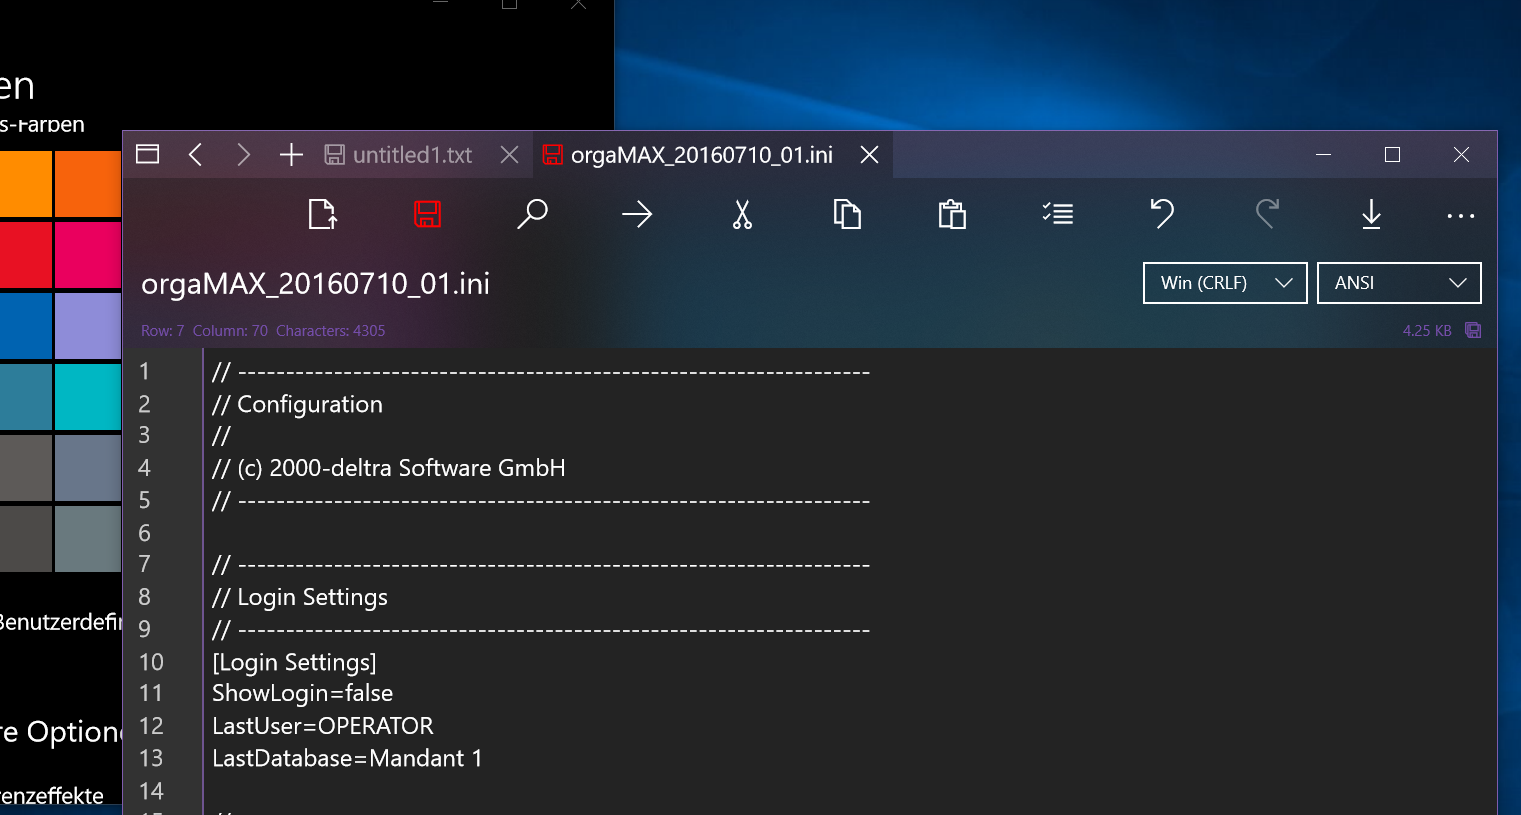Place cursor in '// Configuration' line
Viewport: 1521px width, 815px height.
click(x=297, y=404)
